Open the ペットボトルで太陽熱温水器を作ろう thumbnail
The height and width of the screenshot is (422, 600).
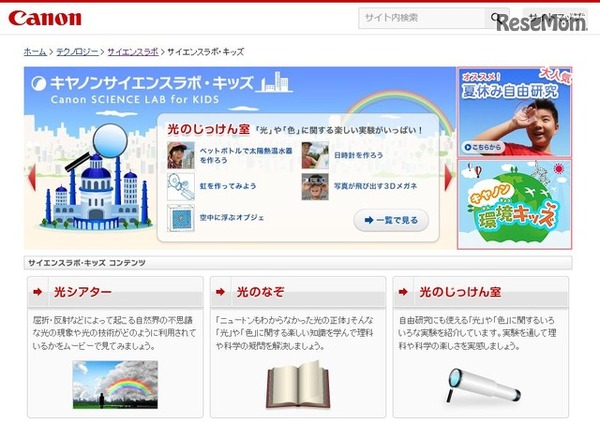(x=181, y=155)
